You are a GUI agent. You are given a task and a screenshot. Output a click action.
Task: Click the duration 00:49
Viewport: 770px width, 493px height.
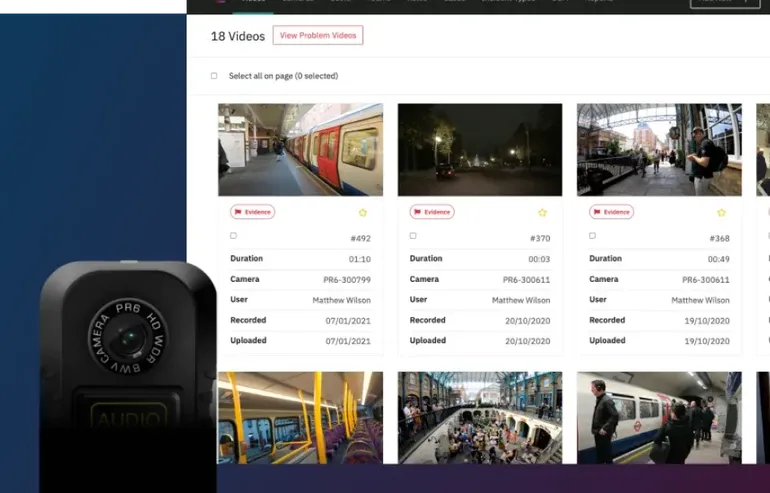719,259
